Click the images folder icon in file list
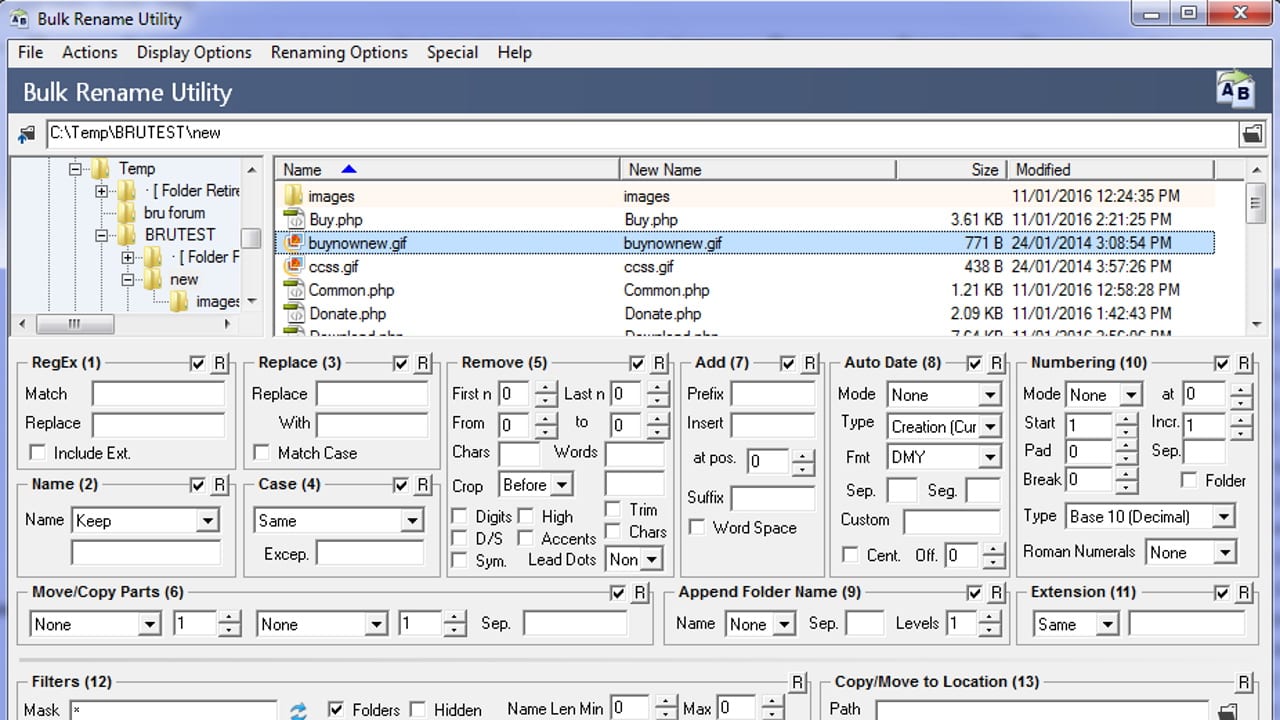This screenshot has width=1280, height=720. [x=293, y=196]
